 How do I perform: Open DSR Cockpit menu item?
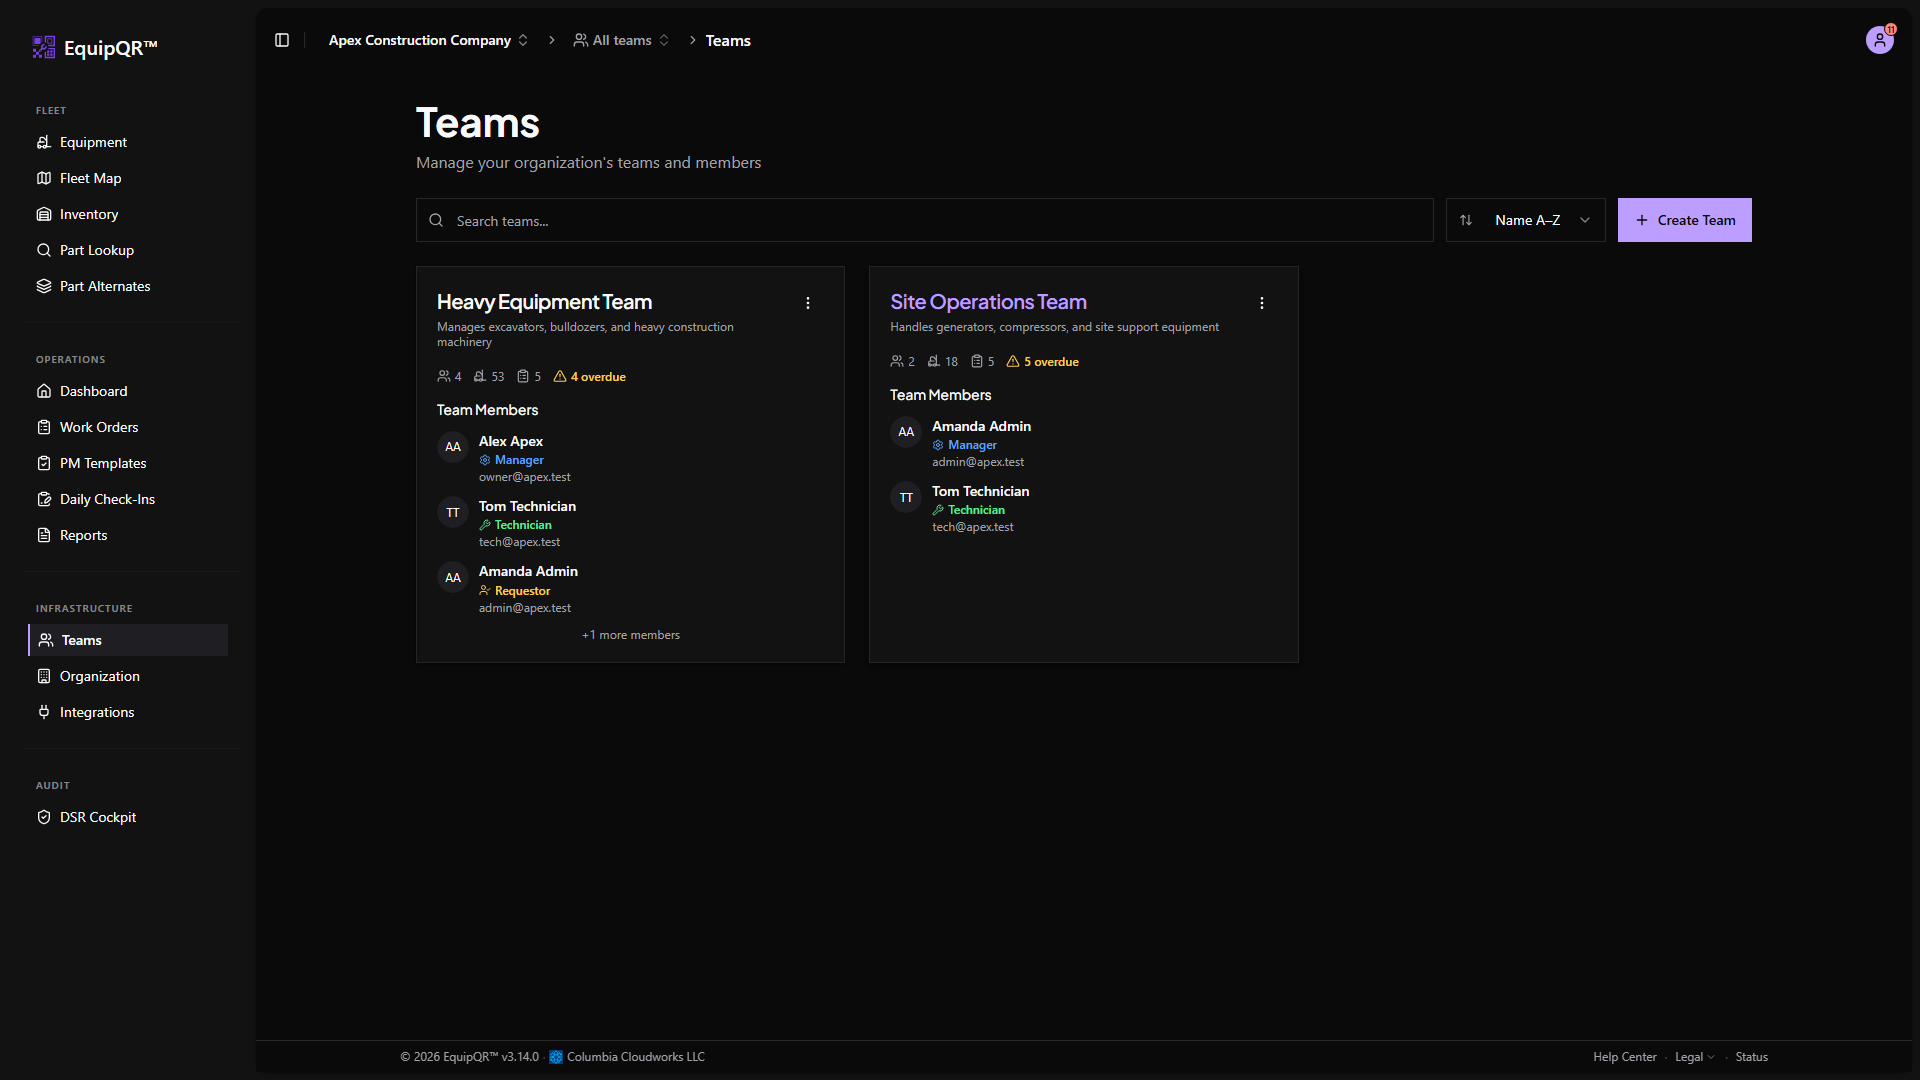pos(128,817)
